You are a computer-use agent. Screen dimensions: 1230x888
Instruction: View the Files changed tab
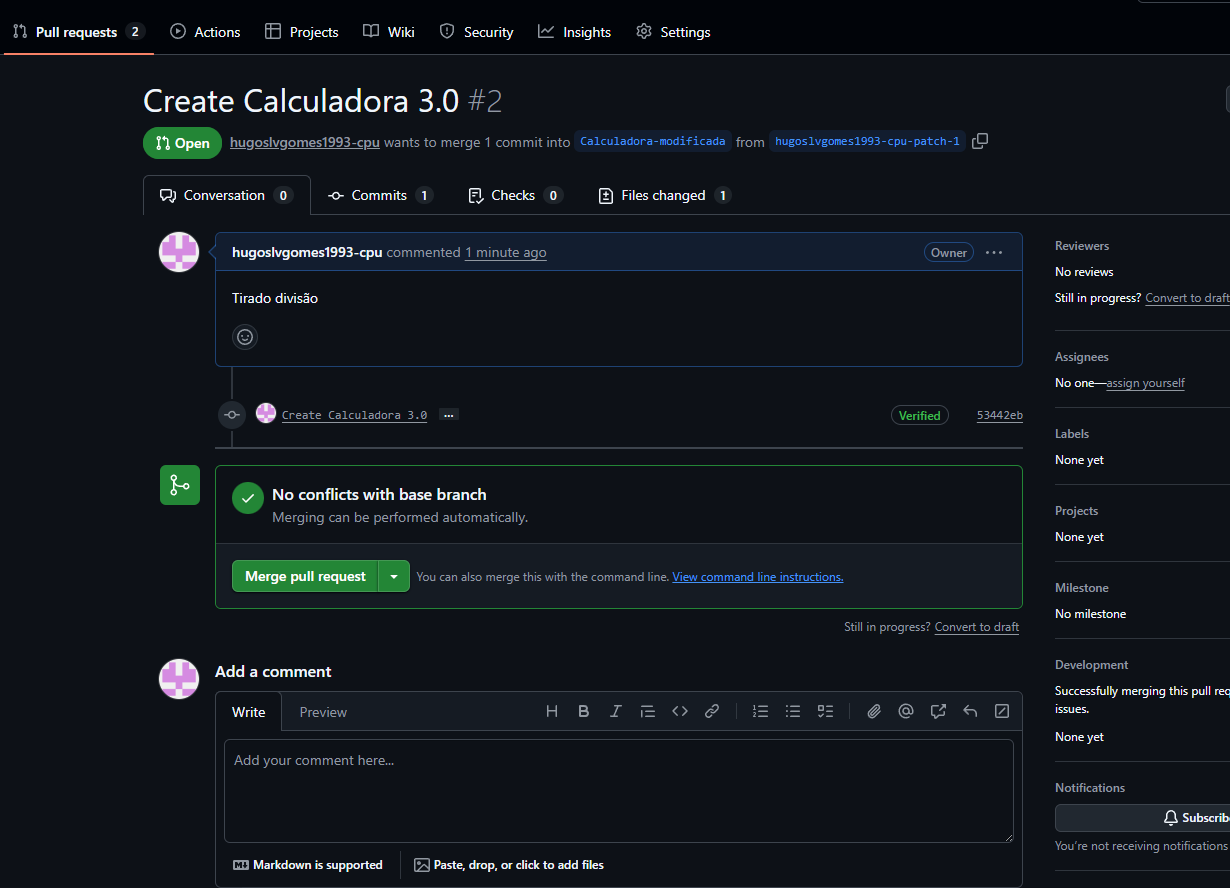tap(664, 195)
